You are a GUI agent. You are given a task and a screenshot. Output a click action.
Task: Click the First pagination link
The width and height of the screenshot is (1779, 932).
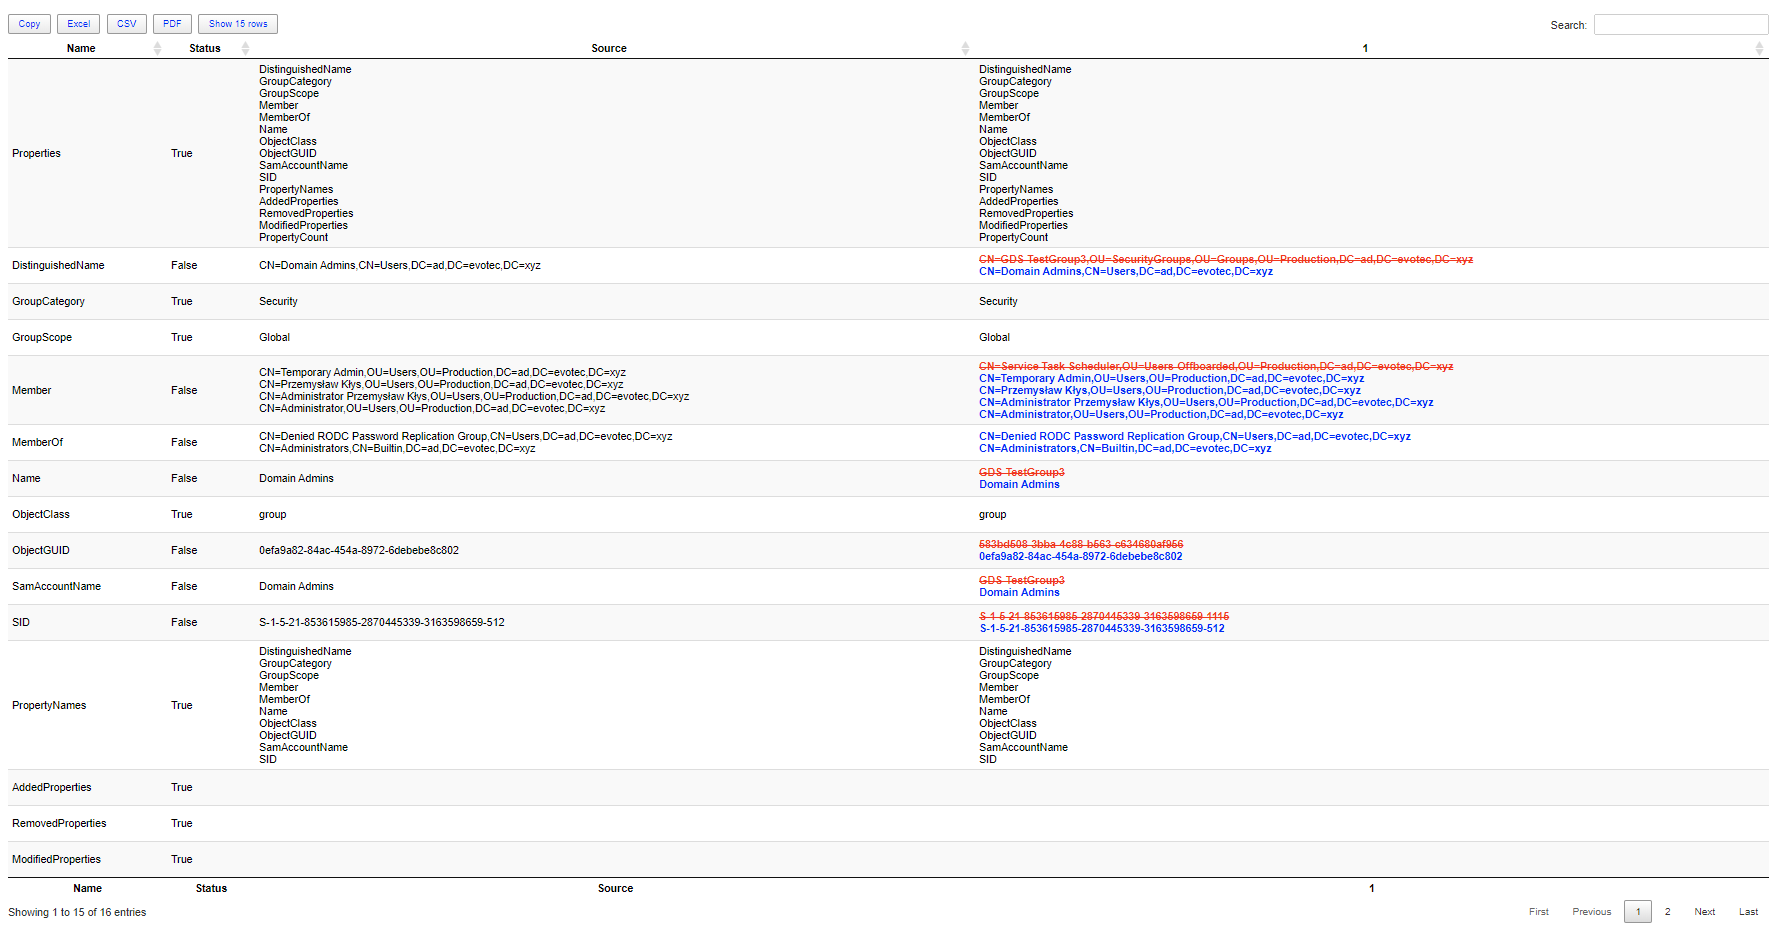pos(1538,912)
